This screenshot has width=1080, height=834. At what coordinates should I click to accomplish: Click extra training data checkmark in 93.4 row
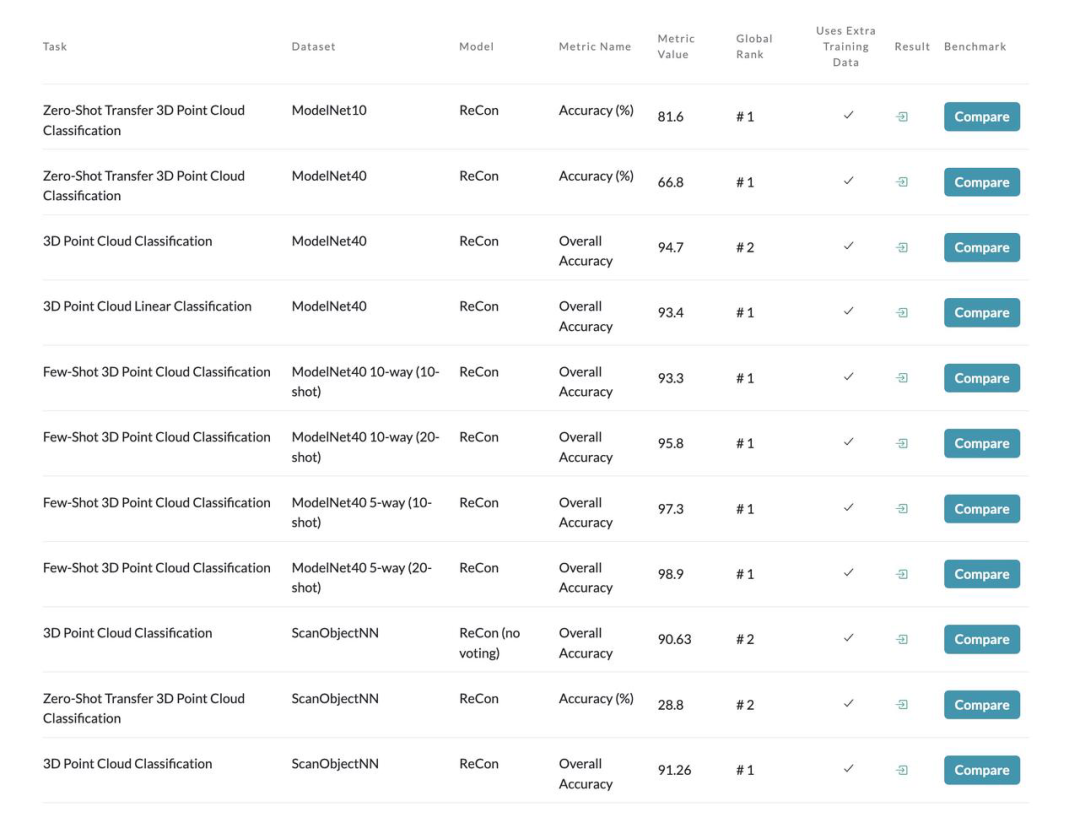(849, 311)
